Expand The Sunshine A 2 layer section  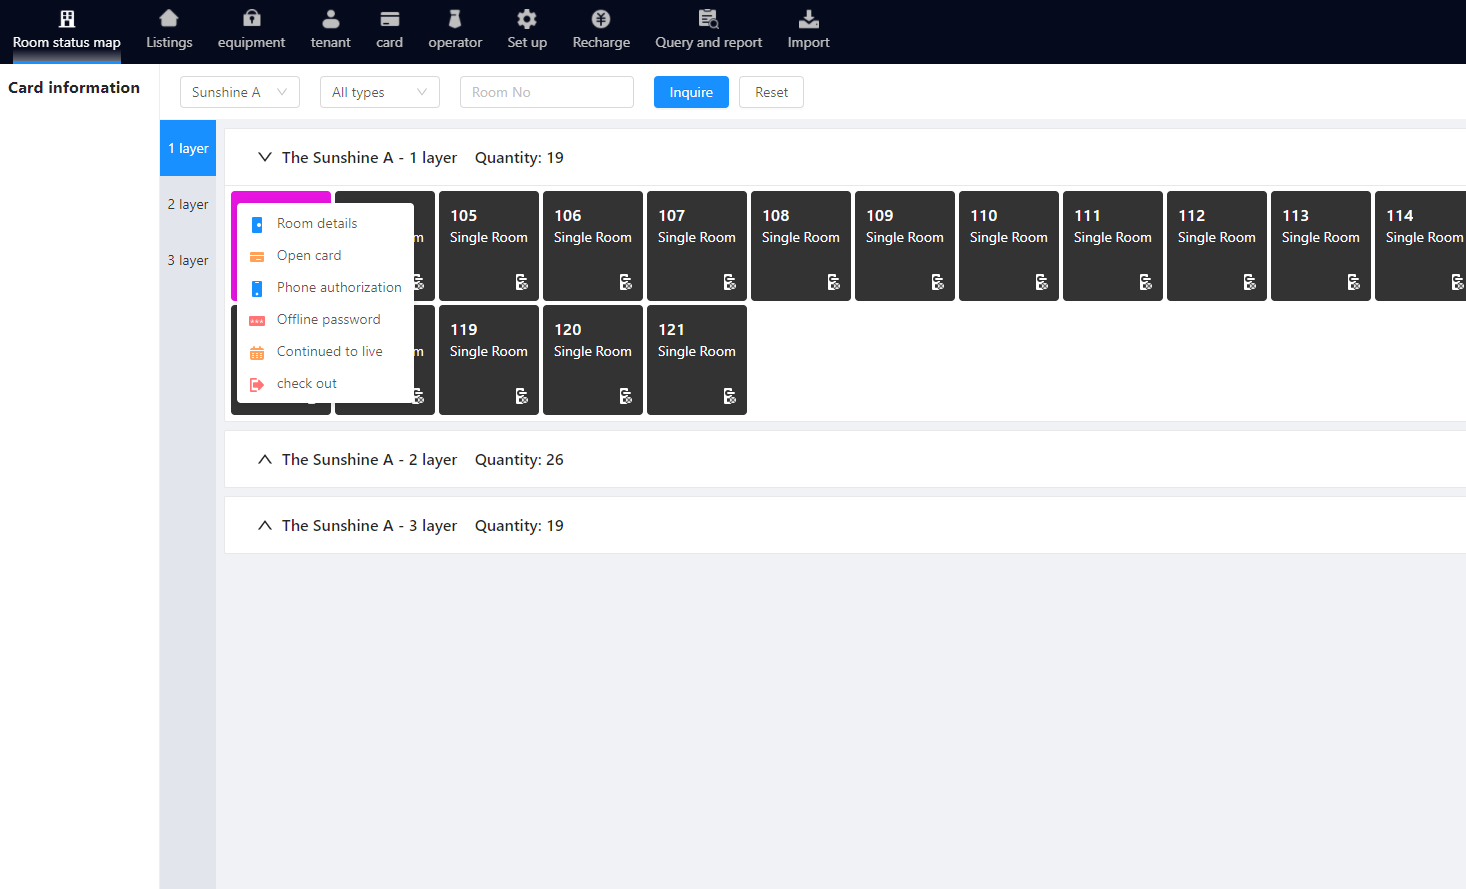[x=265, y=459]
